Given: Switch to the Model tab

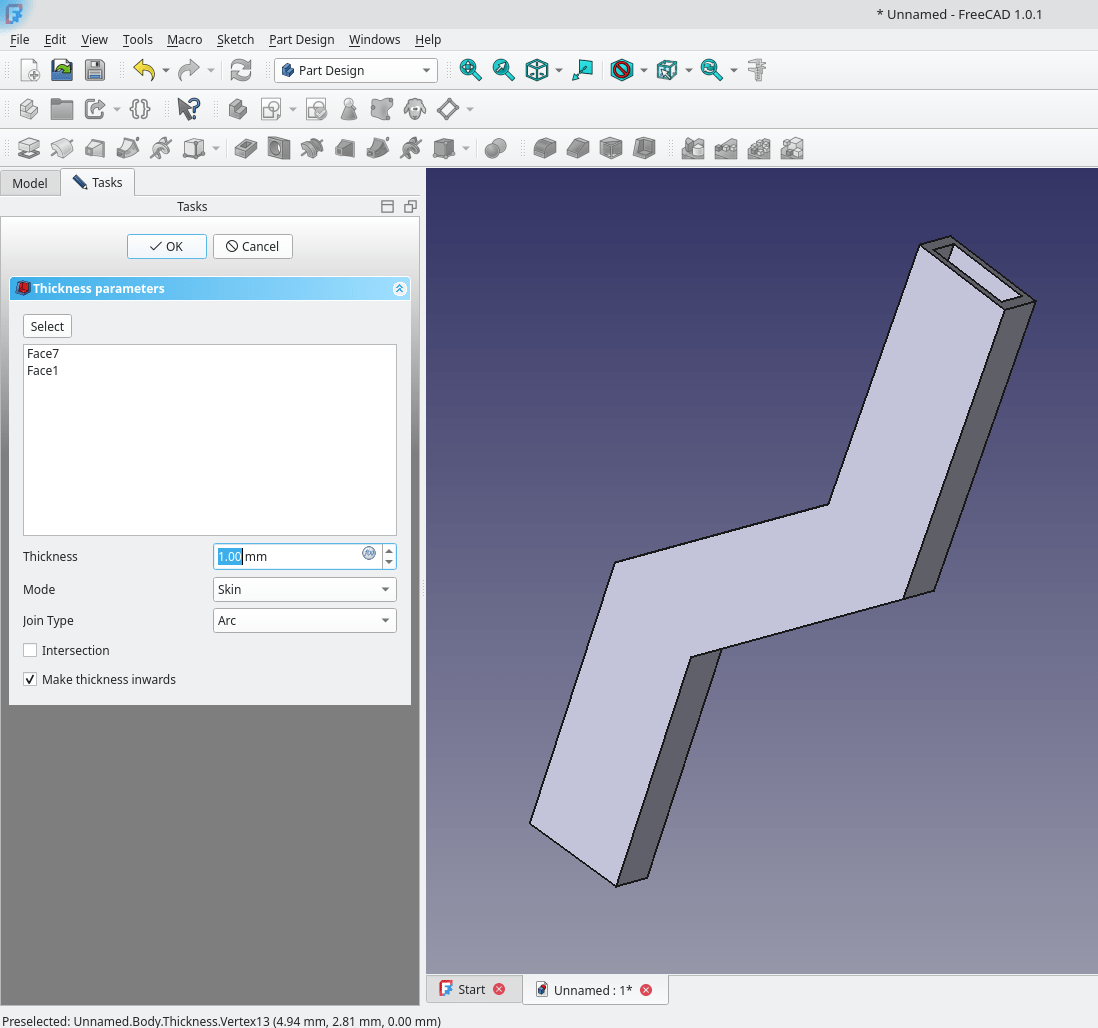Looking at the screenshot, I should point(30,183).
